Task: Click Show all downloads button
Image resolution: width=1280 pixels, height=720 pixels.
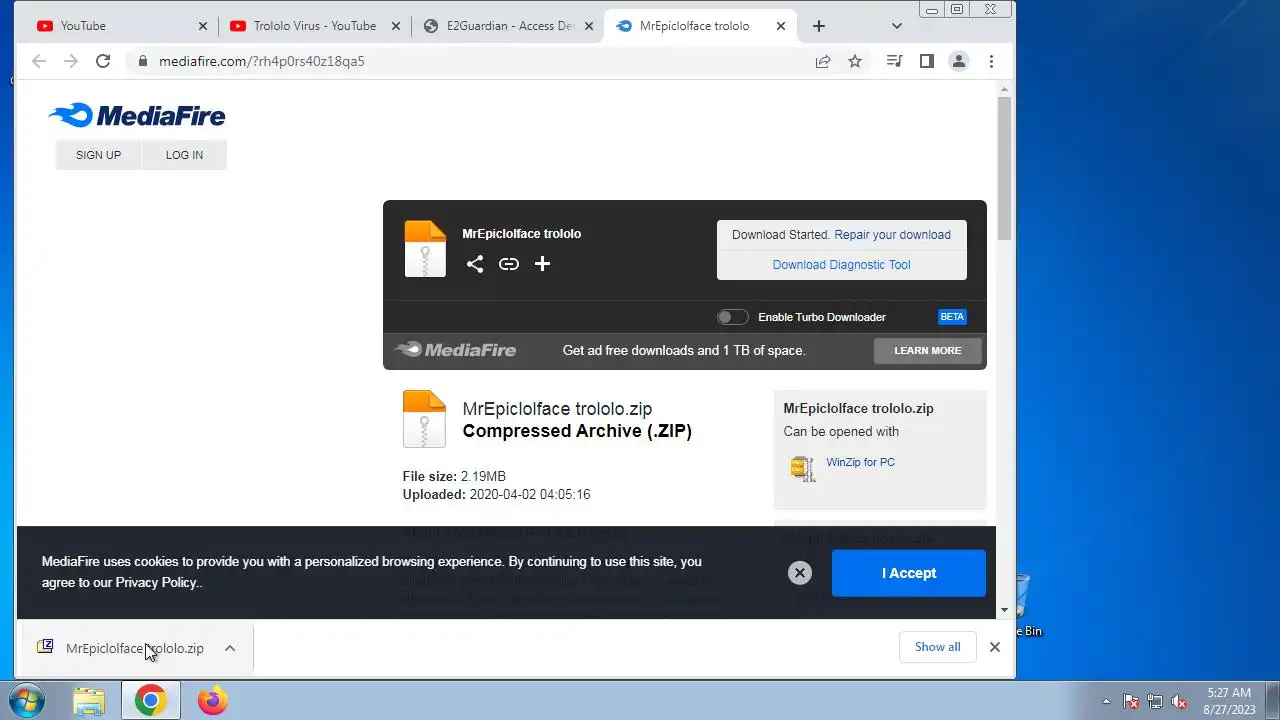Action: tap(938, 647)
